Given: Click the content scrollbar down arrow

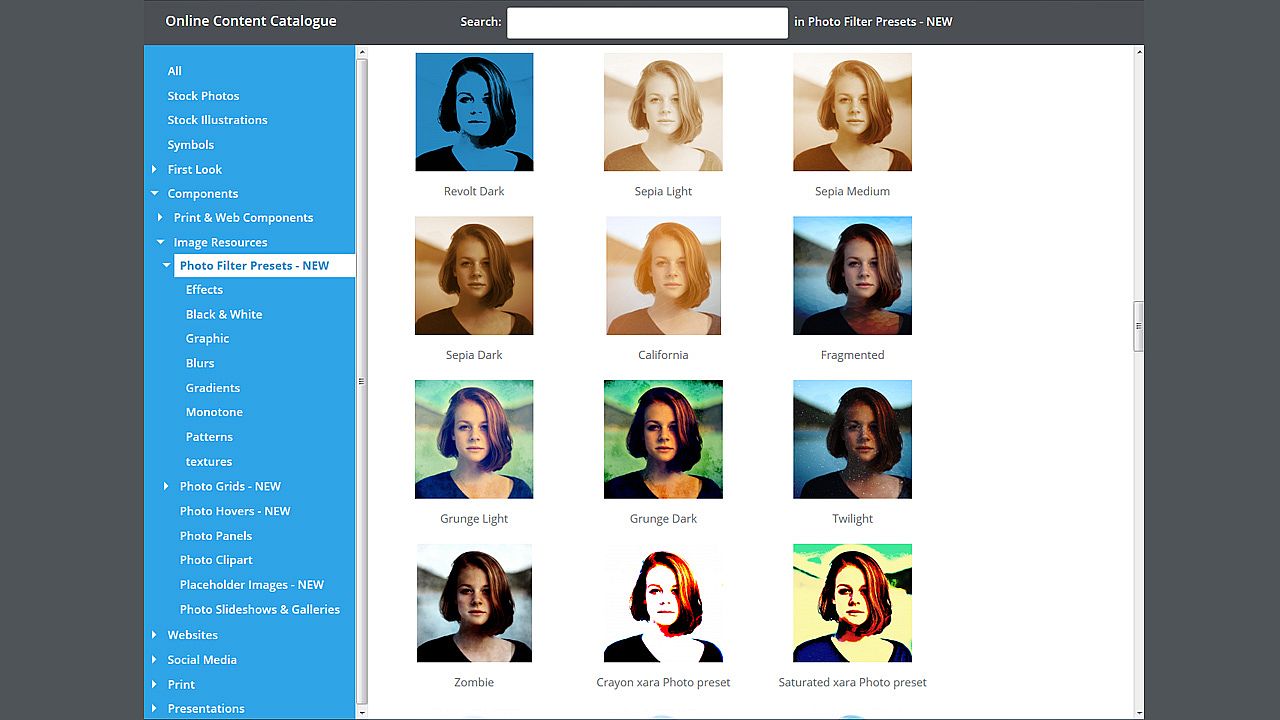Looking at the screenshot, I should (x=1138, y=712).
